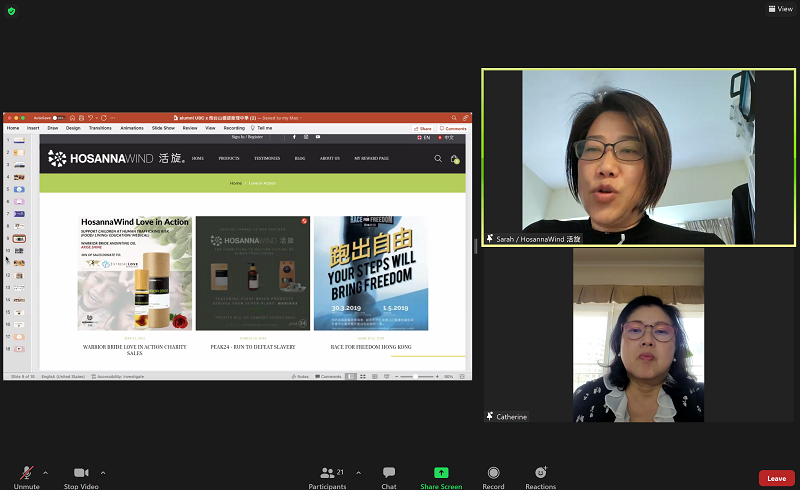The image size is (800, 490).
Task: Start recording with the Record button
Action: pos(493,473)
